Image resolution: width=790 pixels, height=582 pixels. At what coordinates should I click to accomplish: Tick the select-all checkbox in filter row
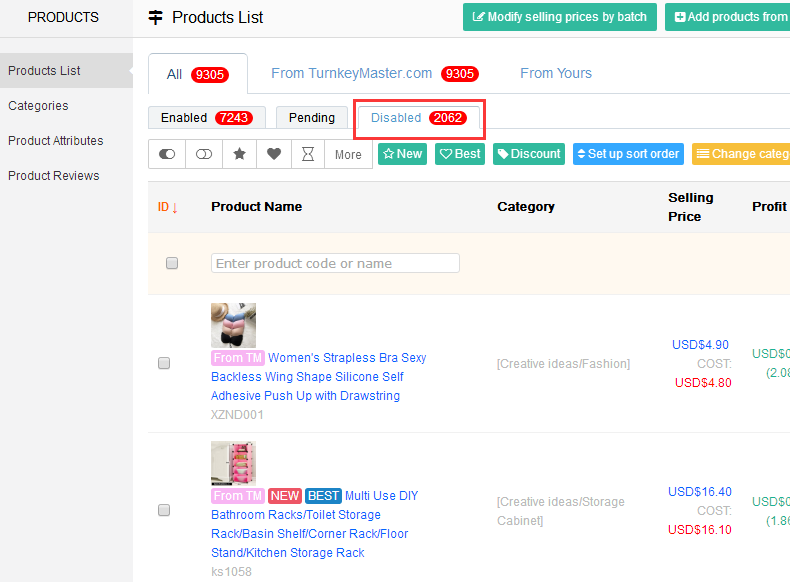[172, 263]
